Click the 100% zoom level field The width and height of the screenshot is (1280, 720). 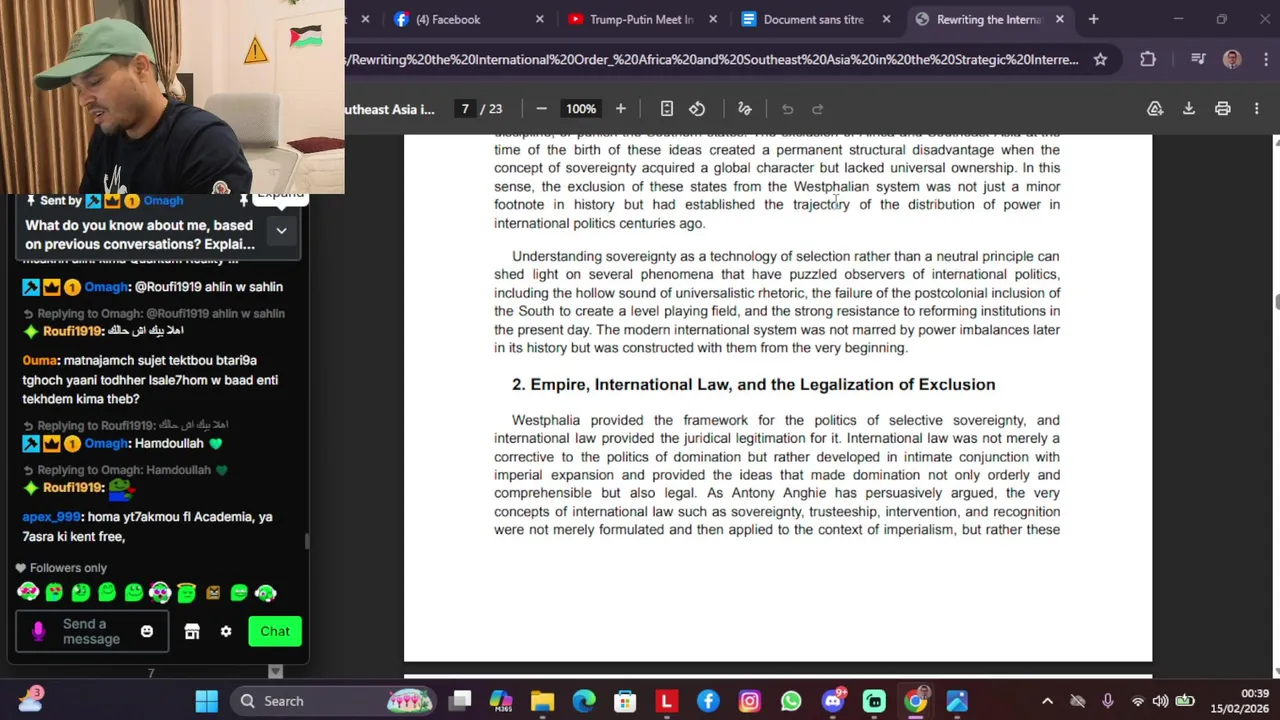[581, 109]
